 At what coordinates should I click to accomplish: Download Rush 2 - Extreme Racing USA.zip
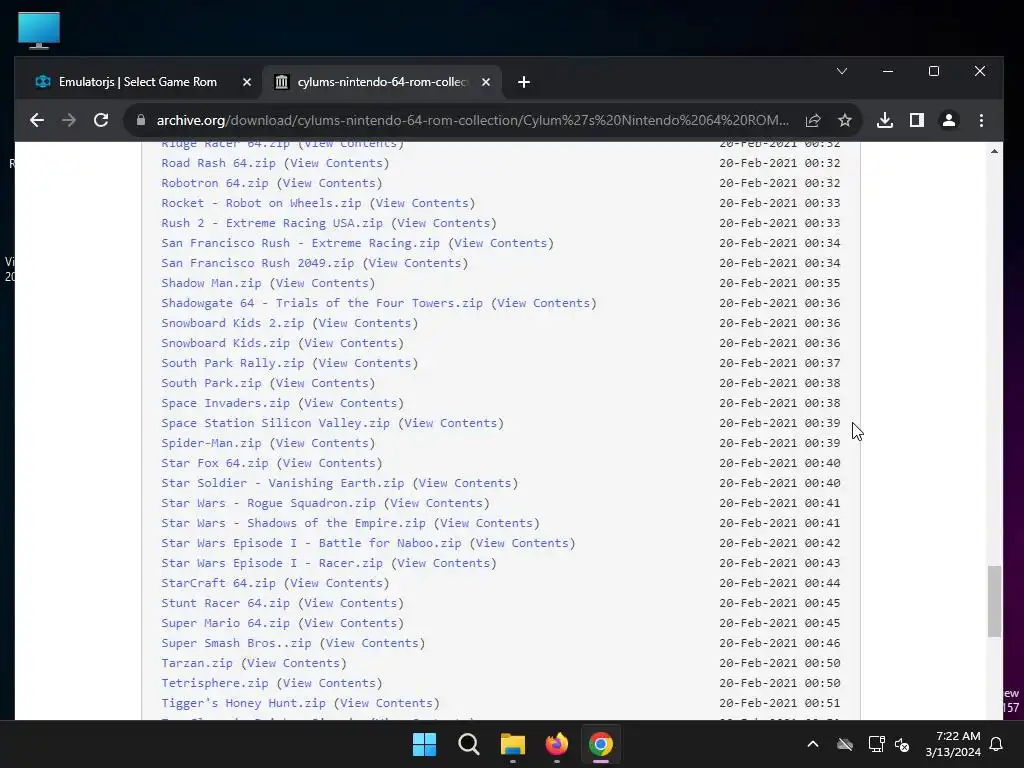point(272,223)
